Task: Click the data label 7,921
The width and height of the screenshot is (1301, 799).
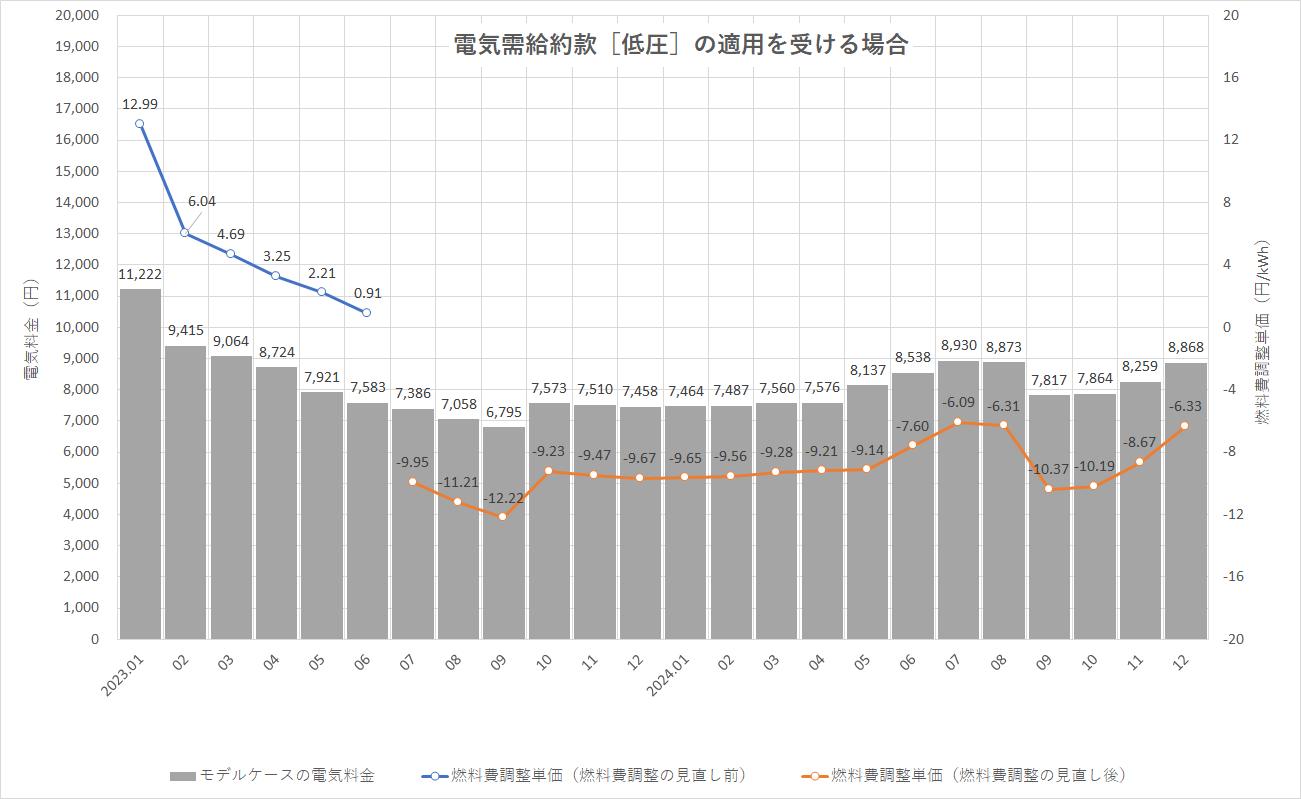Action: (x=321, y=376)
